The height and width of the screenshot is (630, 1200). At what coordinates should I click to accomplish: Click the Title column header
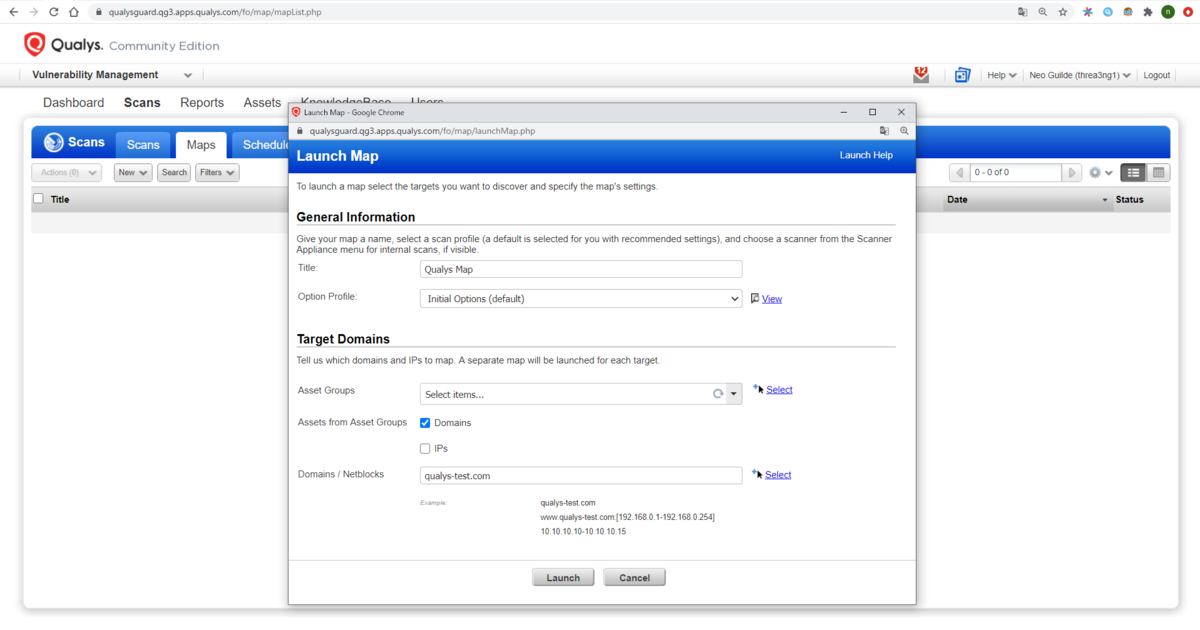[x=60, y=199]
